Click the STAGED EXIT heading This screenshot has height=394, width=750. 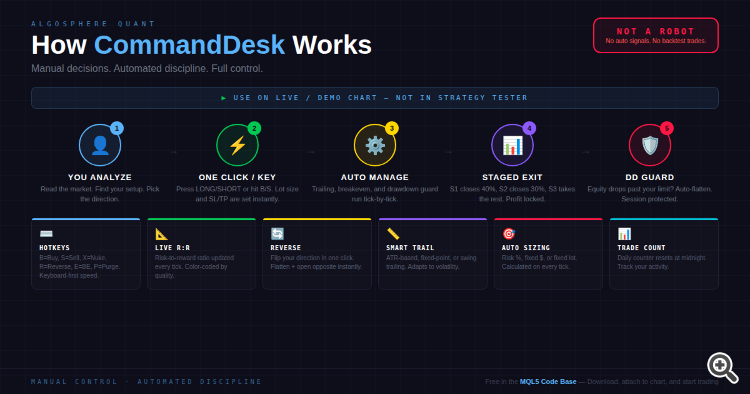pos(512,177)
